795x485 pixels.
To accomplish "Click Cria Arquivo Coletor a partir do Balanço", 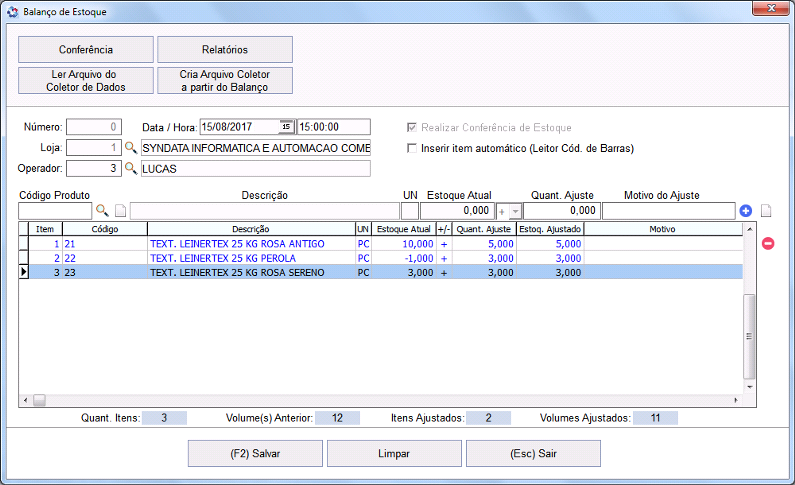I will pos(225,81).
